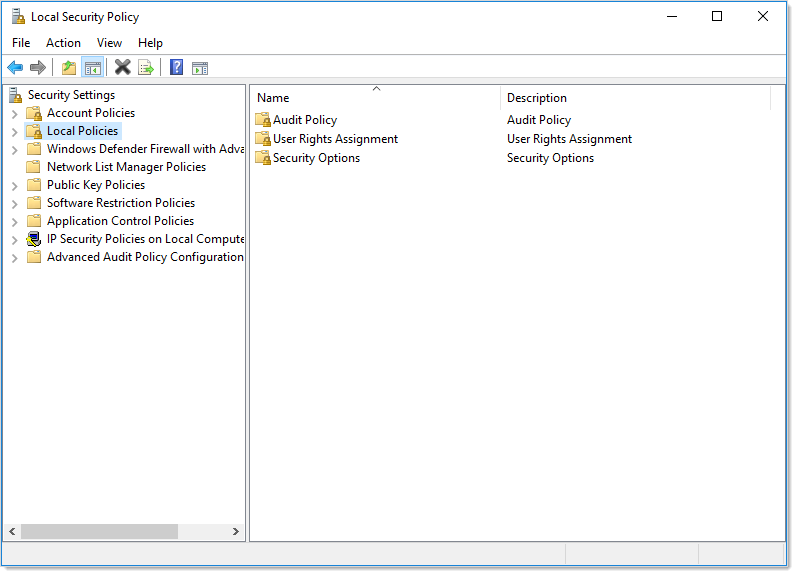Expand the Public Key Policies node
The height and width of the screenshot is (575, 796).
click(15, 186)
